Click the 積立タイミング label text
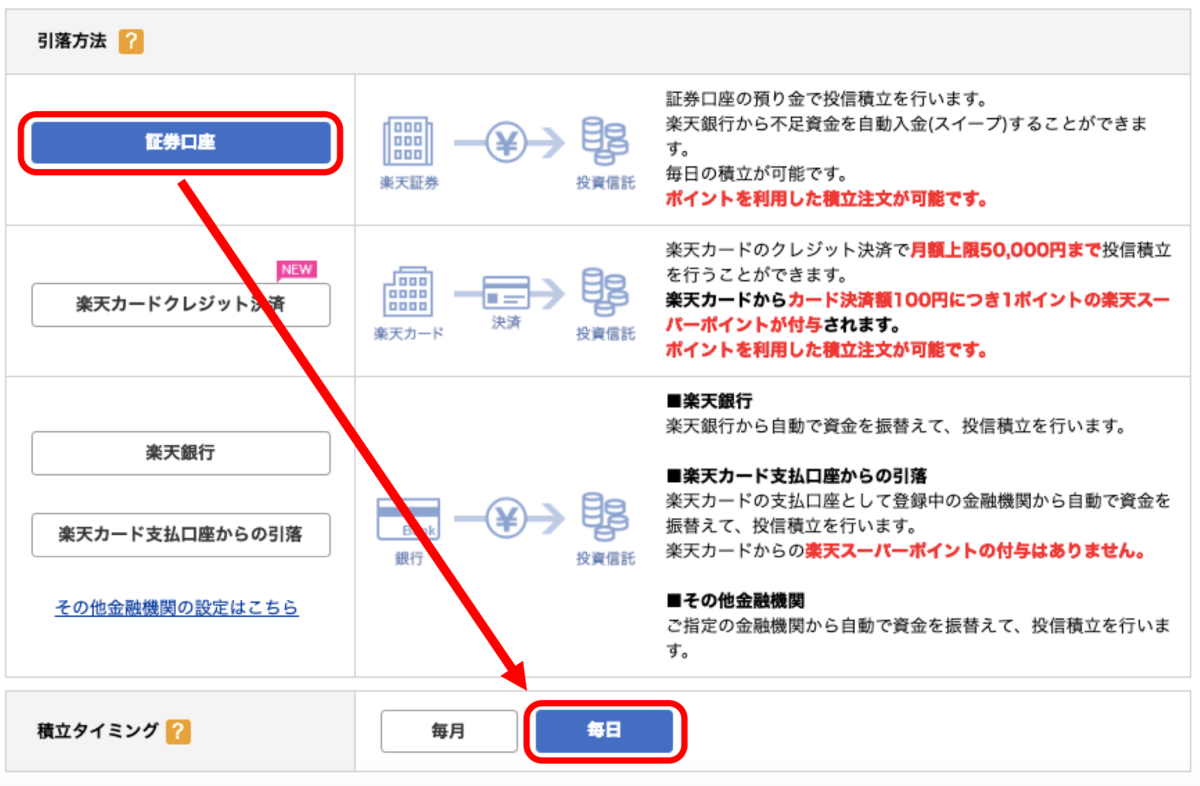 [96, 731]
